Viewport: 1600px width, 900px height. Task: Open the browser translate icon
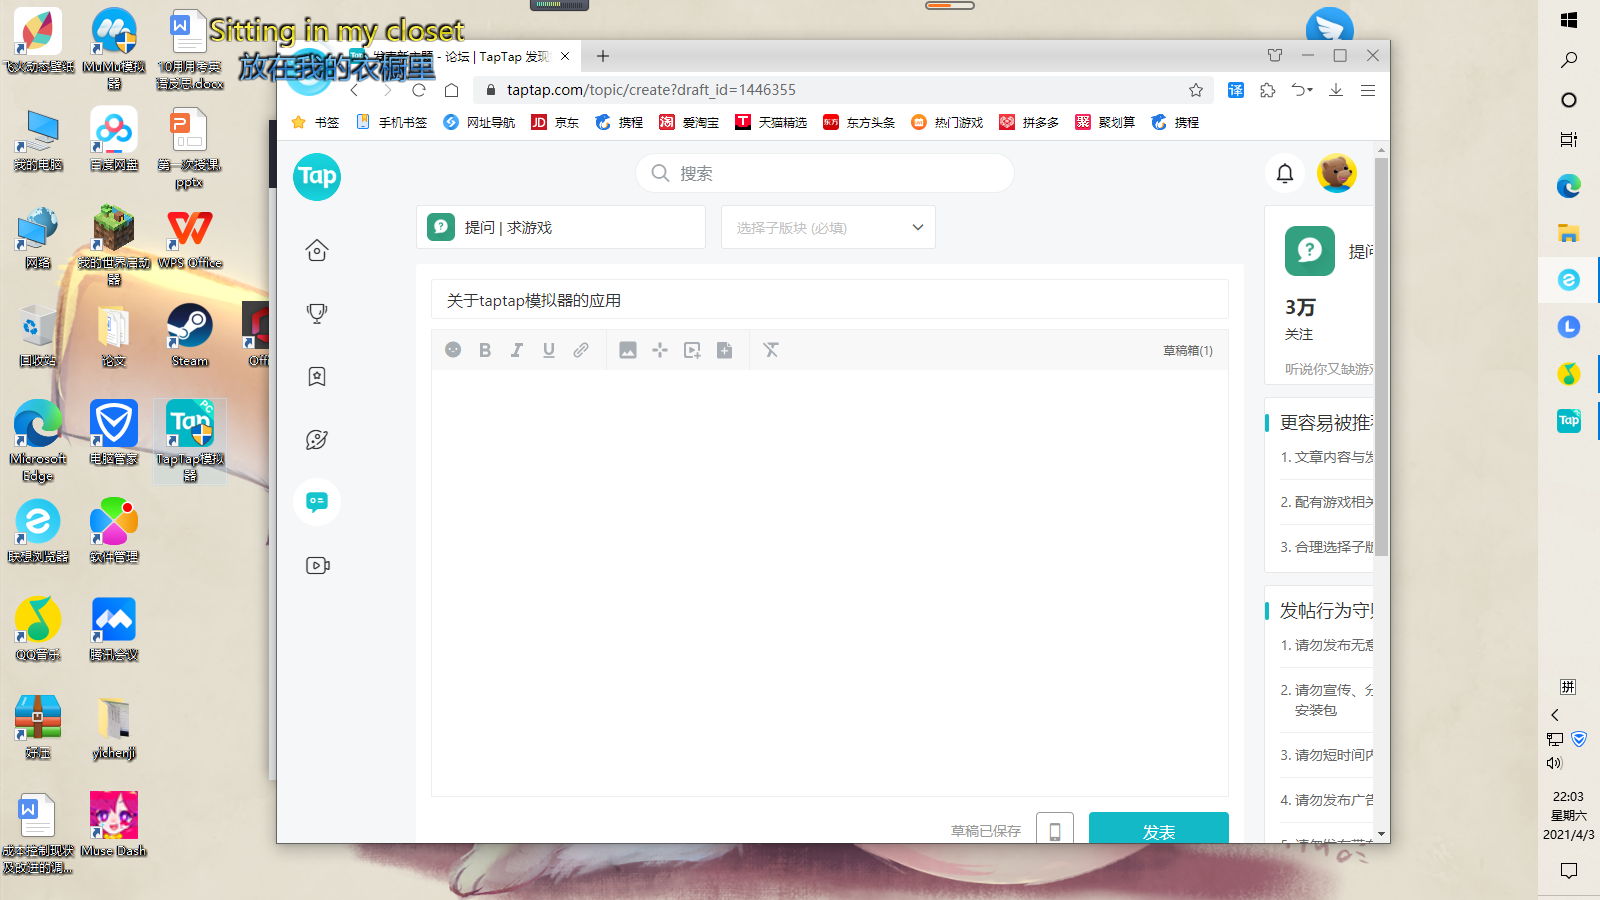[1236, 90]
